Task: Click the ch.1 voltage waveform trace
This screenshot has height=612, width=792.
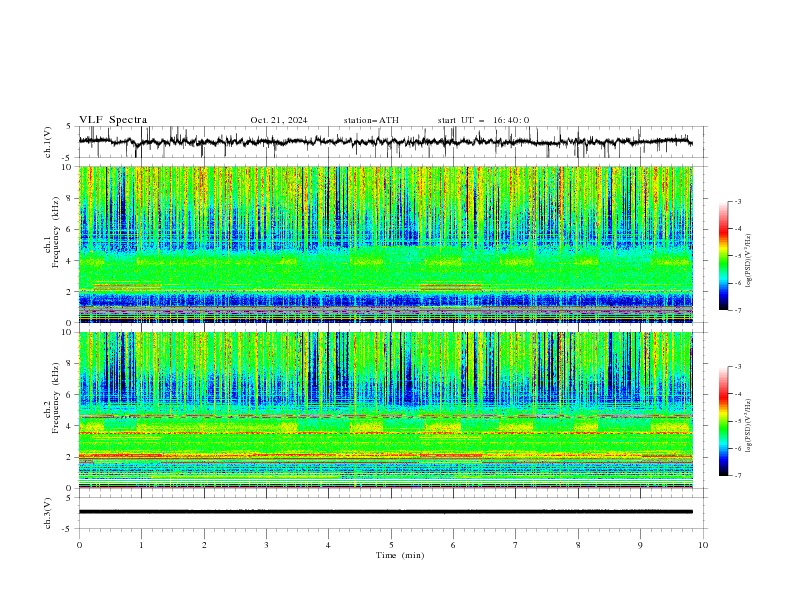Action: pyautogui.click(x=385, y=141)
